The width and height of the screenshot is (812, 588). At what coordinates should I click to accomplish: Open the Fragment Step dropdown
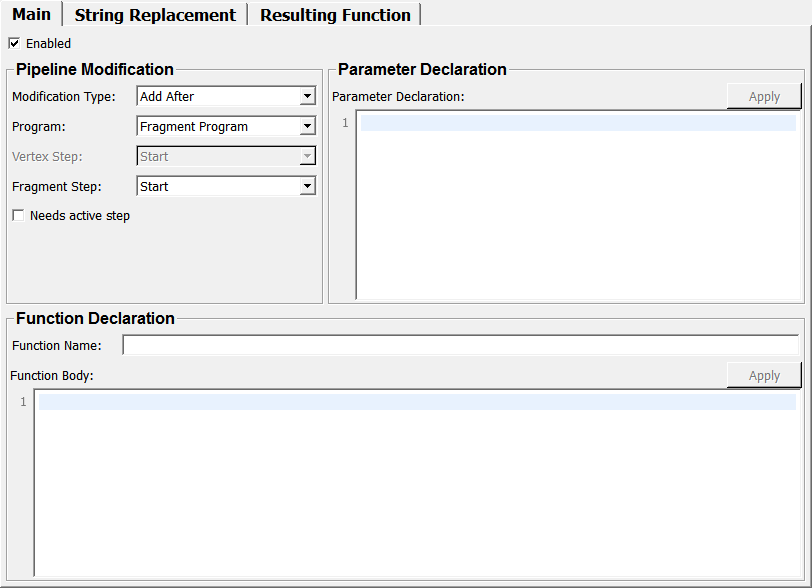point(226,187)
